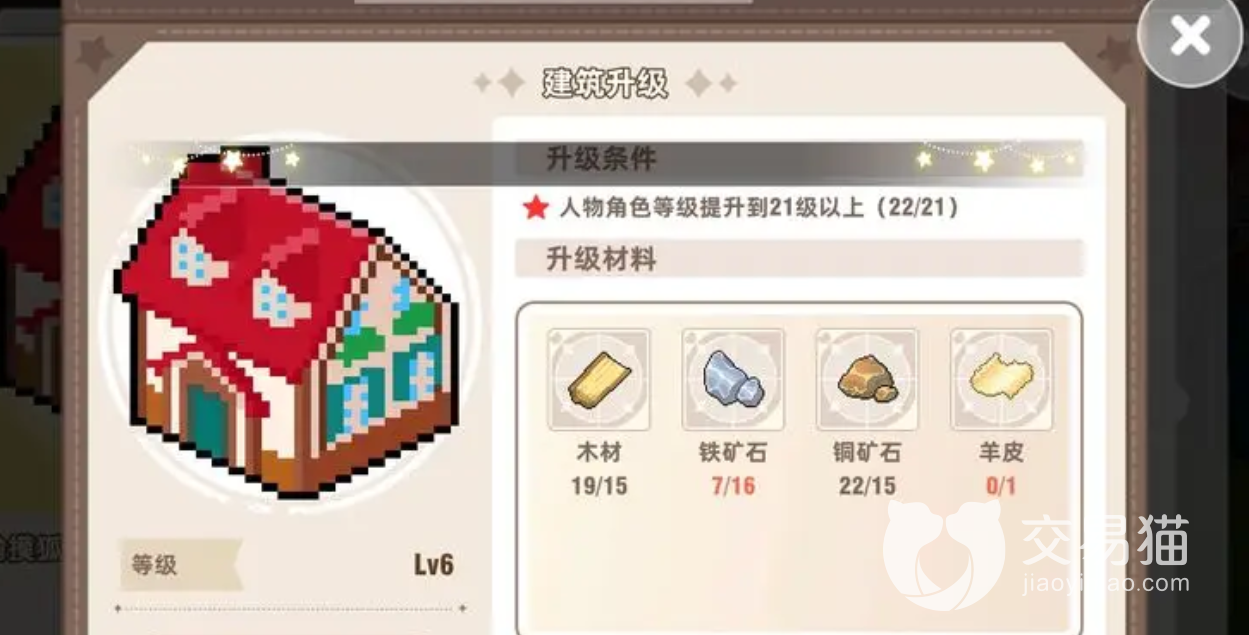Click the 升级材料 section header
Viewport: 1249px width, 635px height.
(x=601, y=259)
